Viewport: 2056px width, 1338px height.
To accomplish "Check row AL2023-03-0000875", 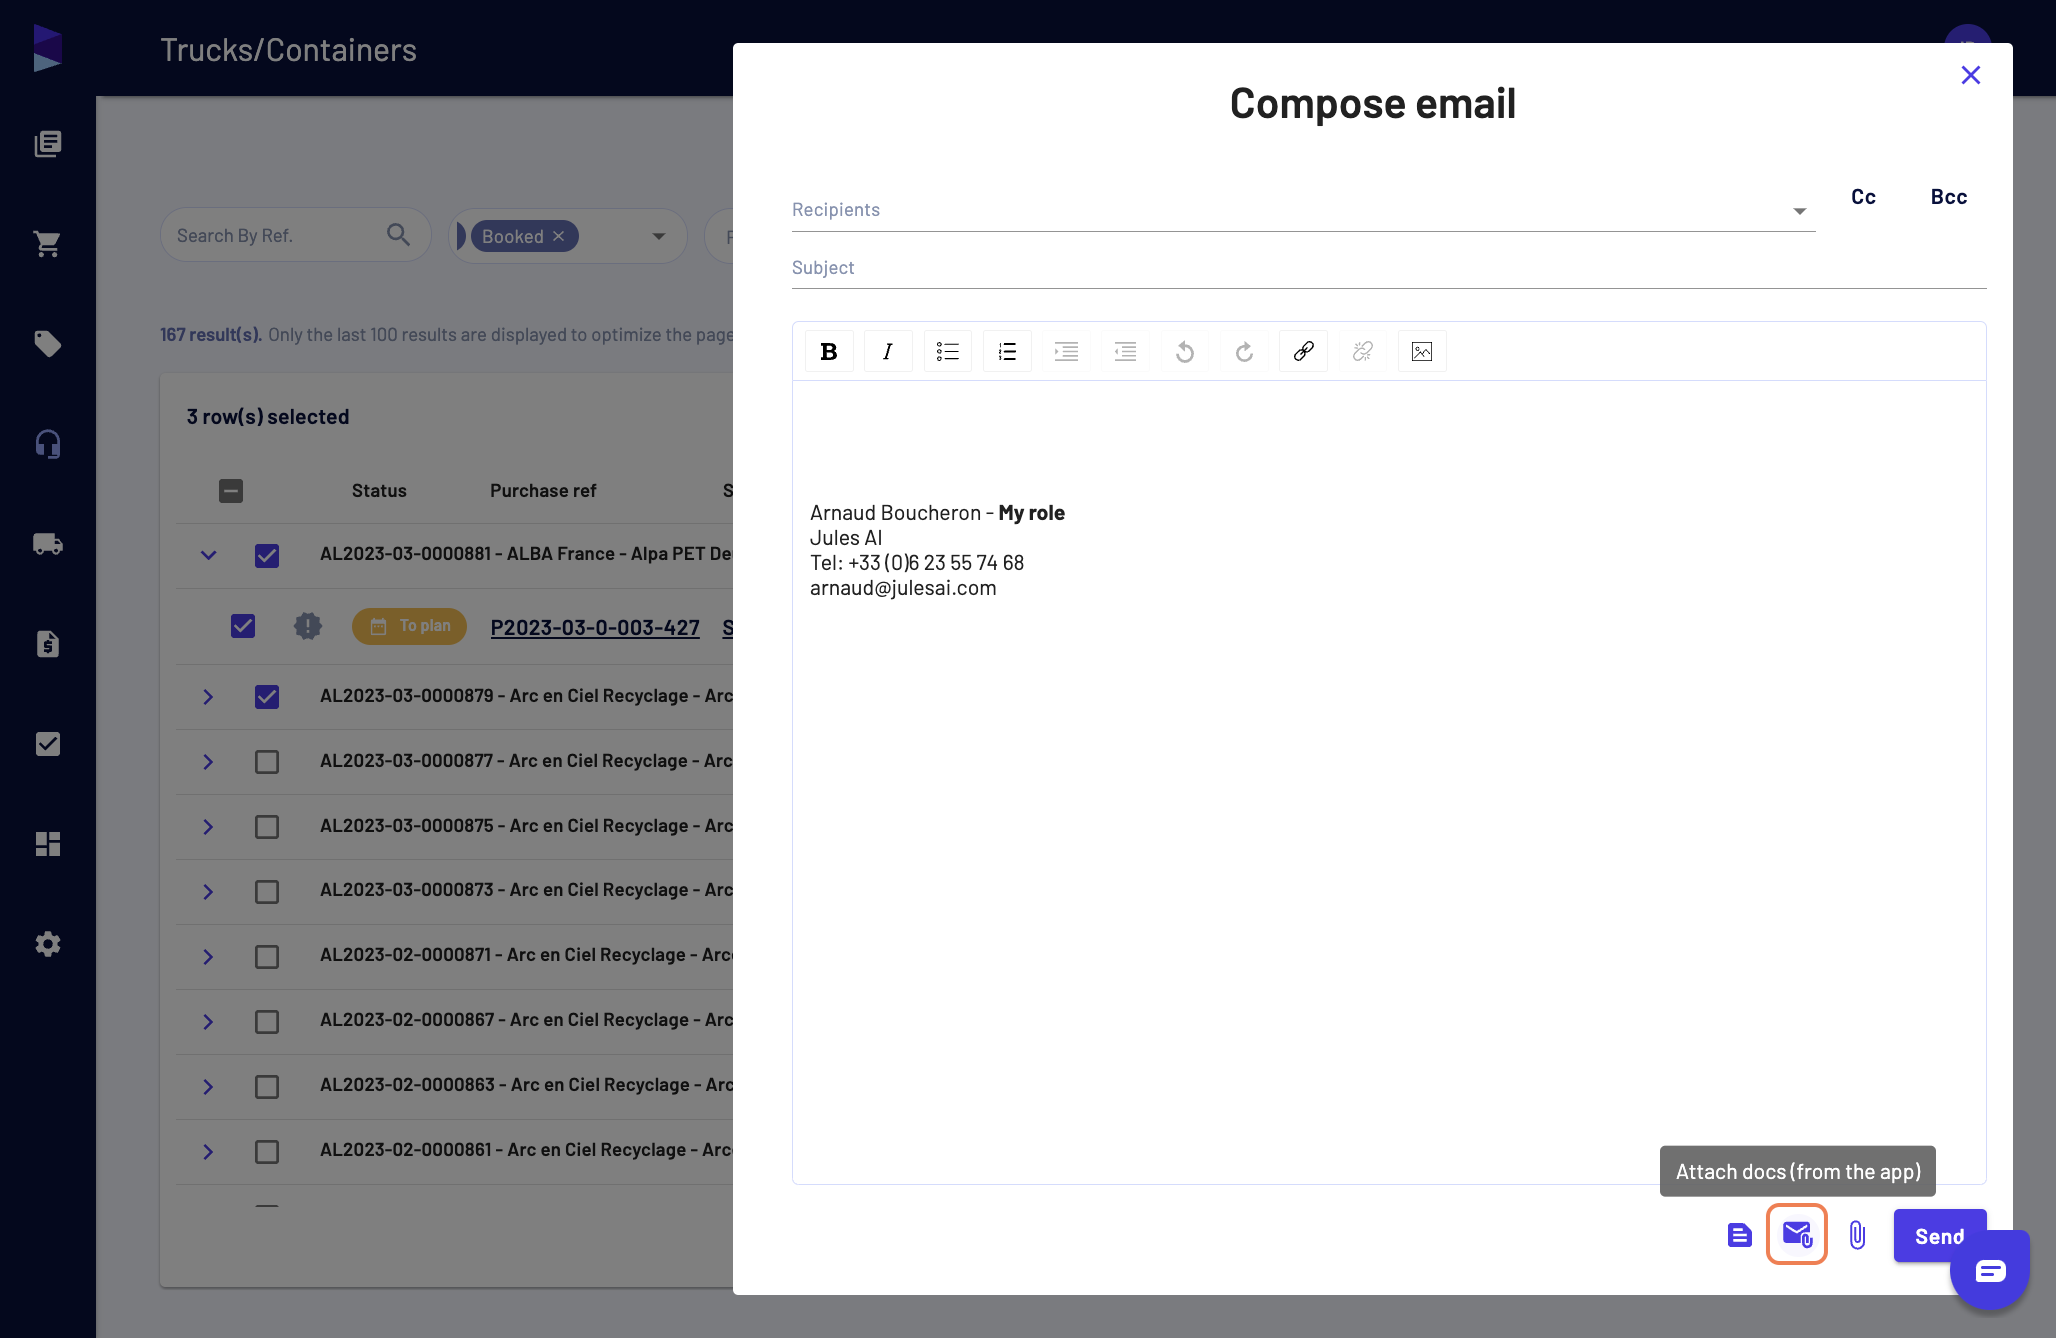I will (267, 827).
